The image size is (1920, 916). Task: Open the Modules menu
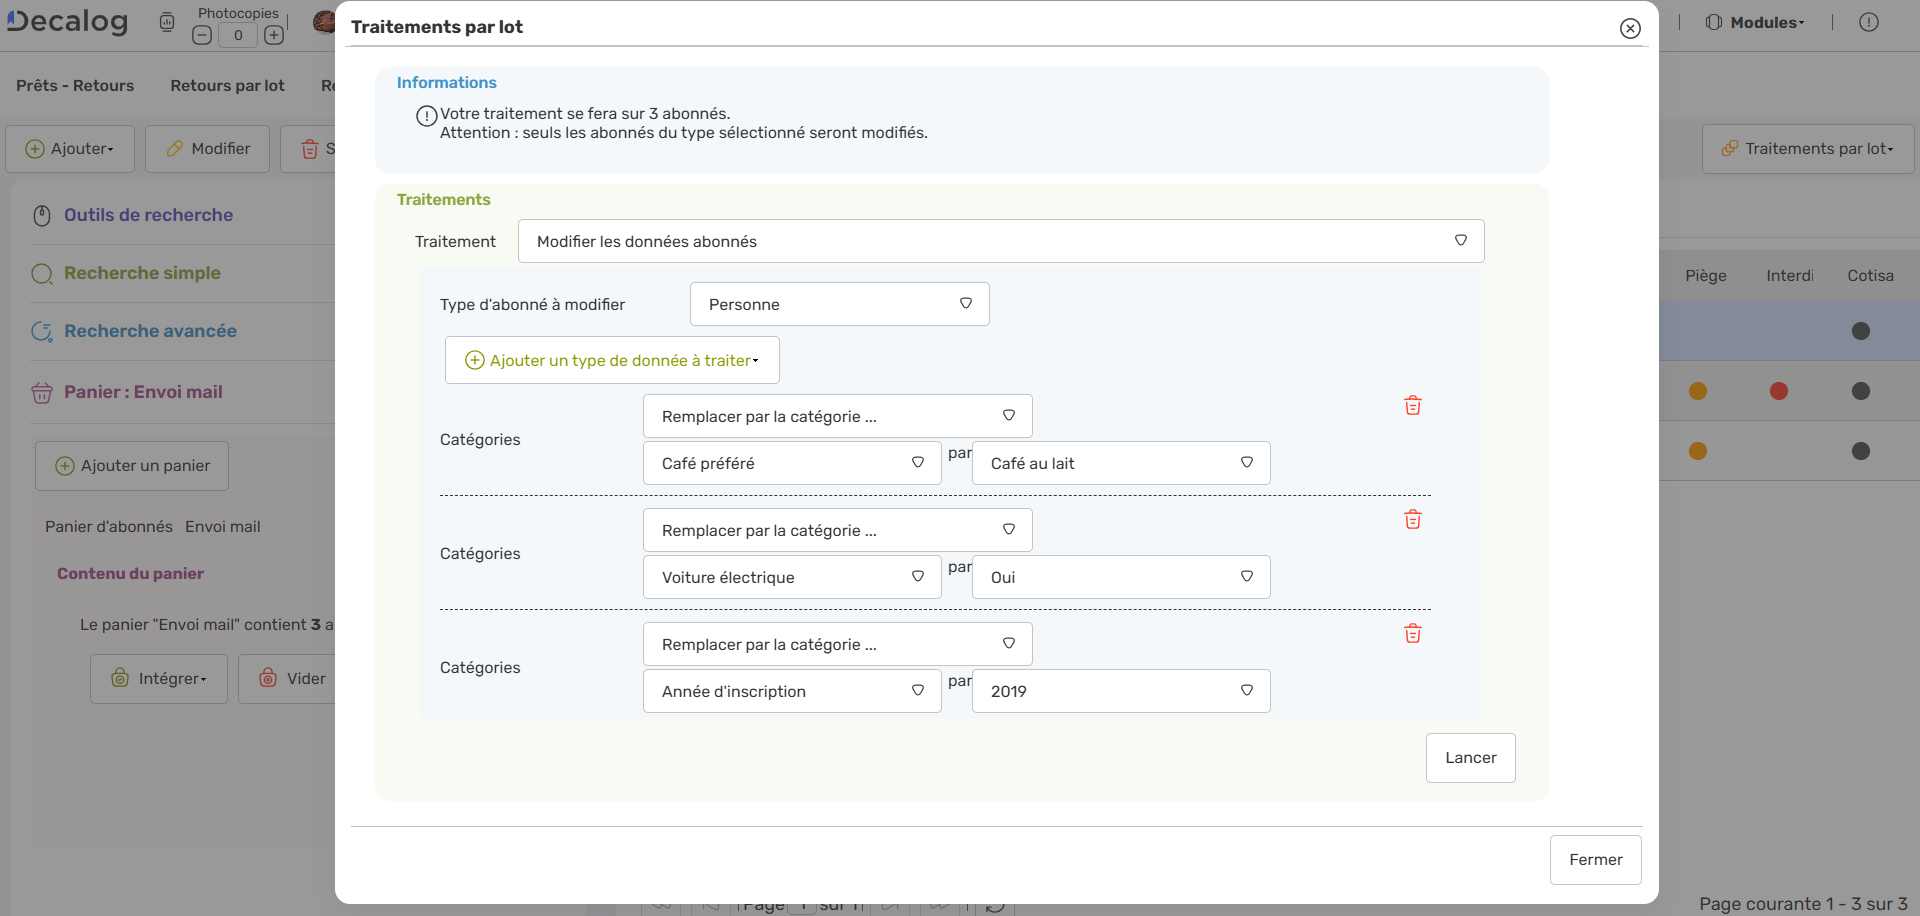tap(1756, 22)
